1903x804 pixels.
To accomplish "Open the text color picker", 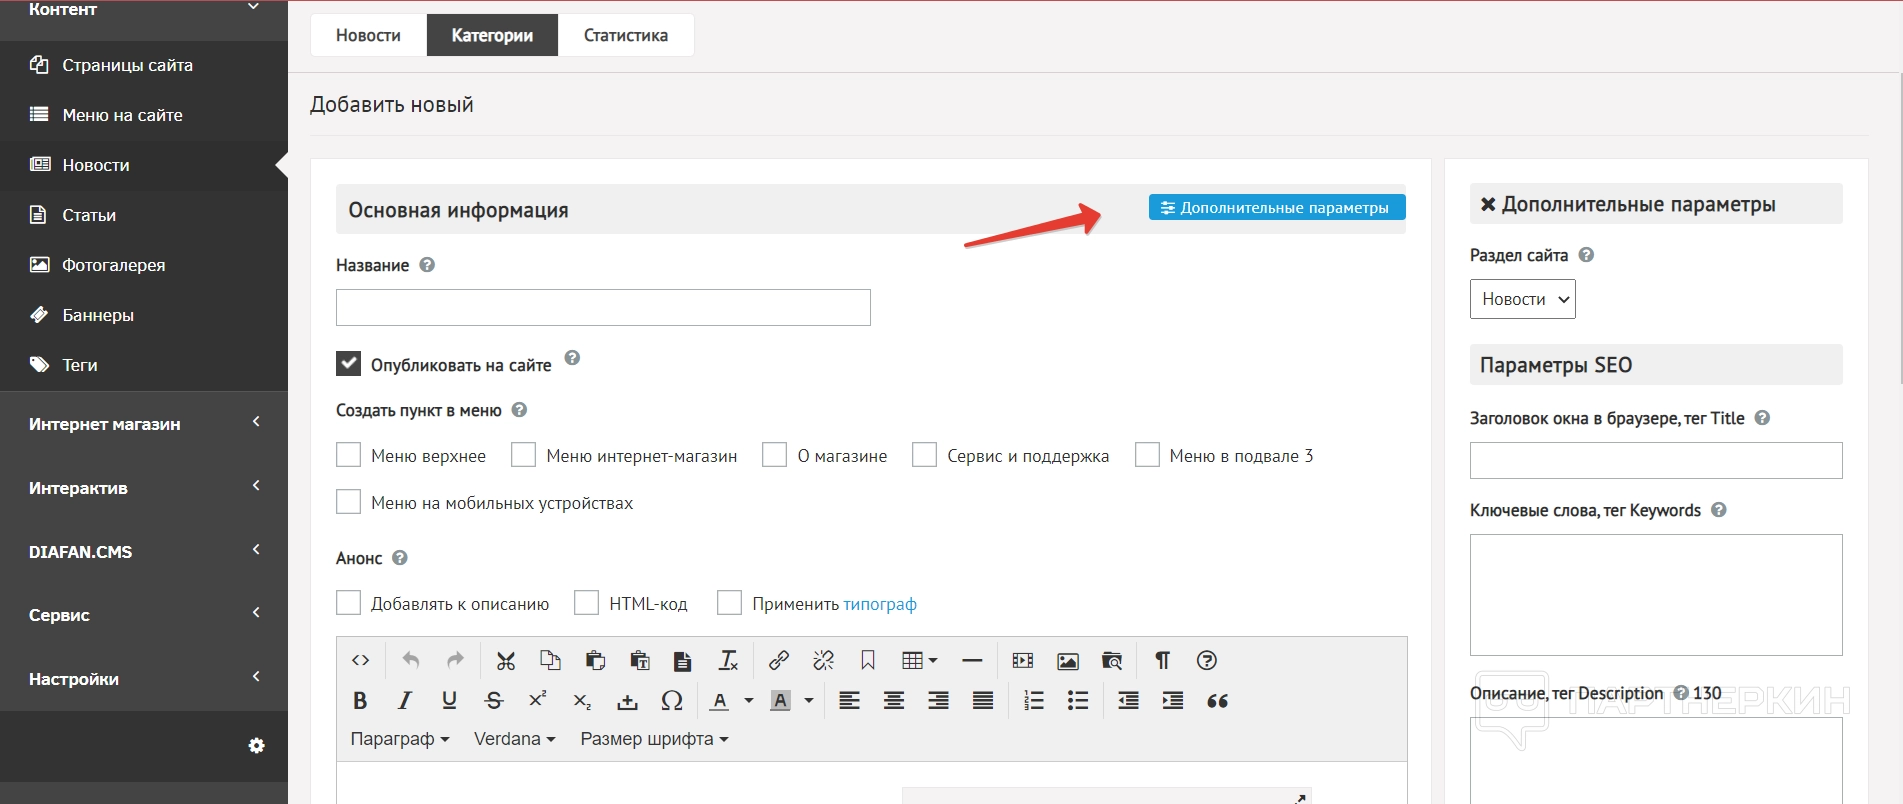I will 720,701.
